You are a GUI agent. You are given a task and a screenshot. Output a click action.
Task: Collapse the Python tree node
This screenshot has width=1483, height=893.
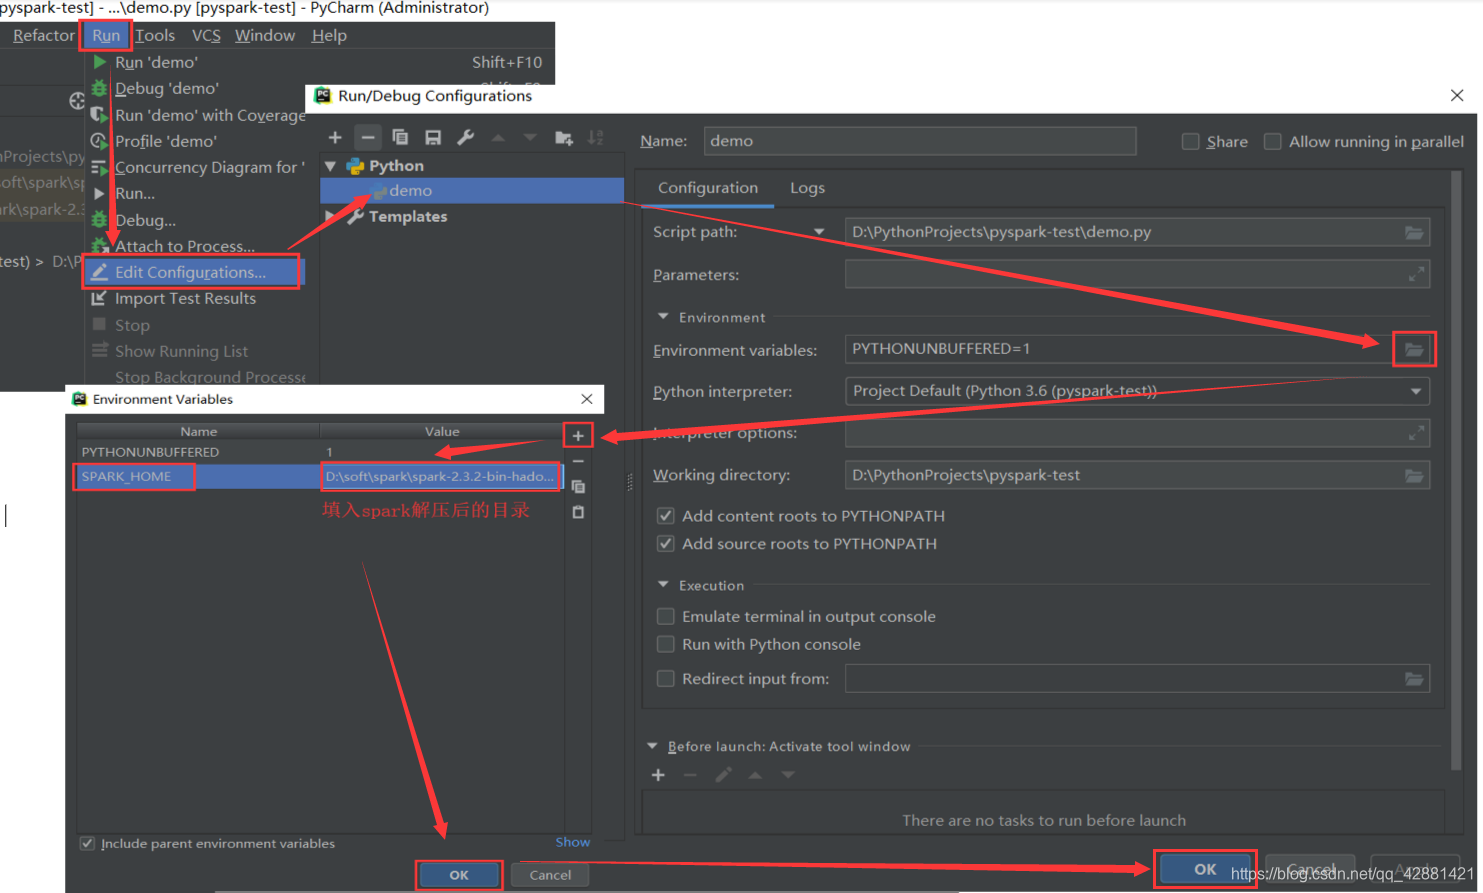point(331,166)
